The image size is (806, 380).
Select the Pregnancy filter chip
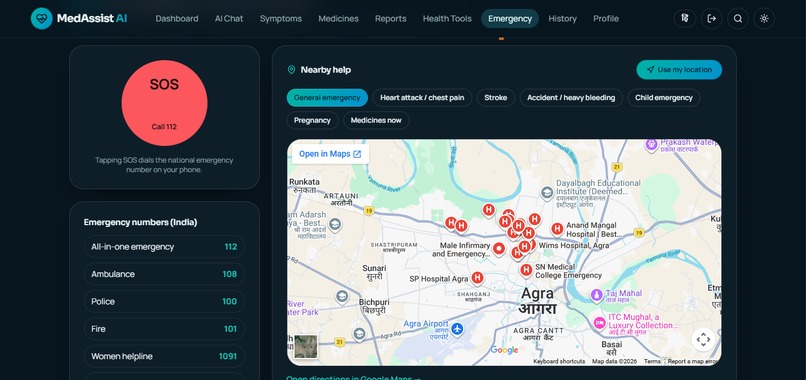pos(313,120)
